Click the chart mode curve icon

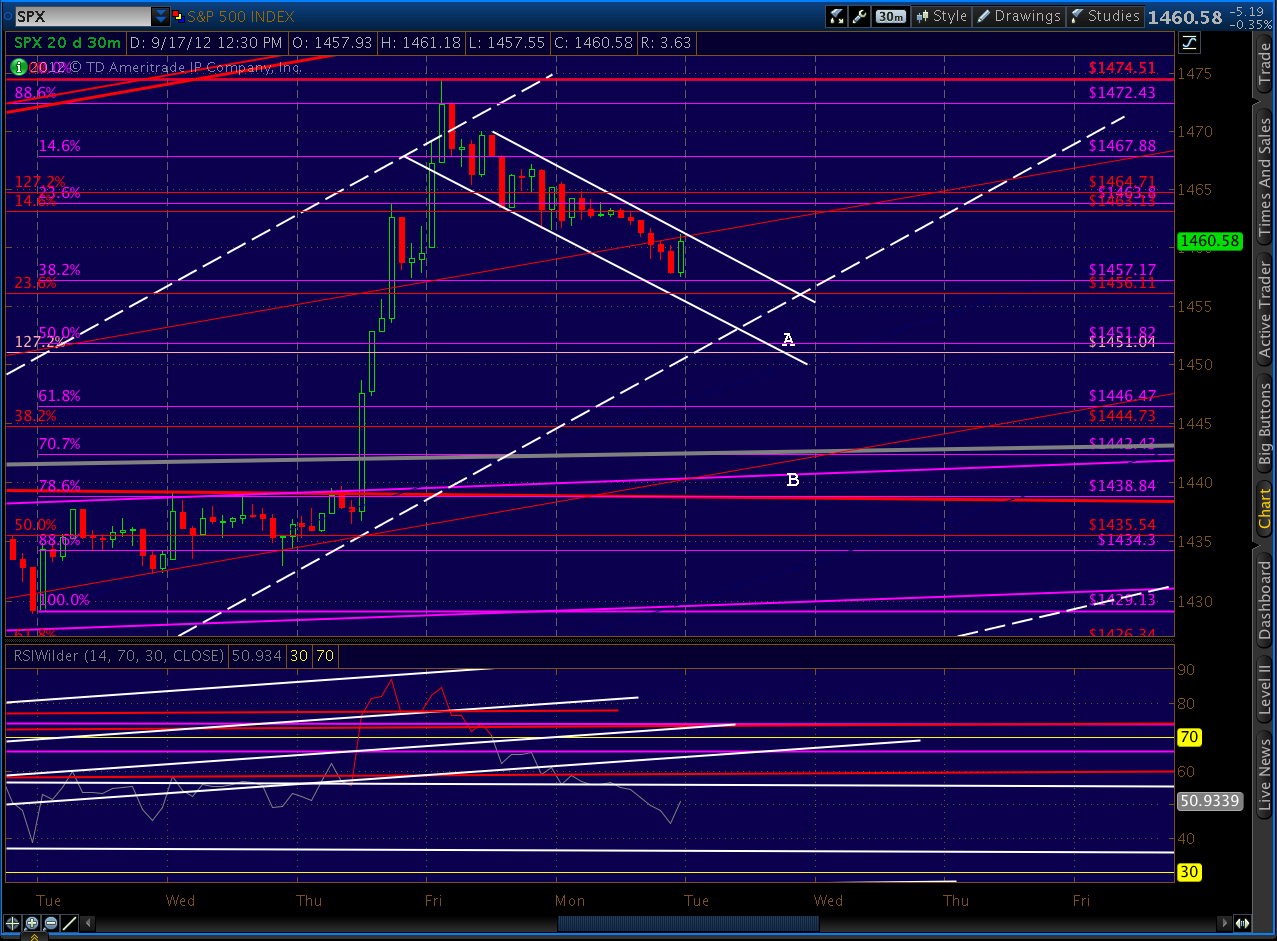point(1189,42)
